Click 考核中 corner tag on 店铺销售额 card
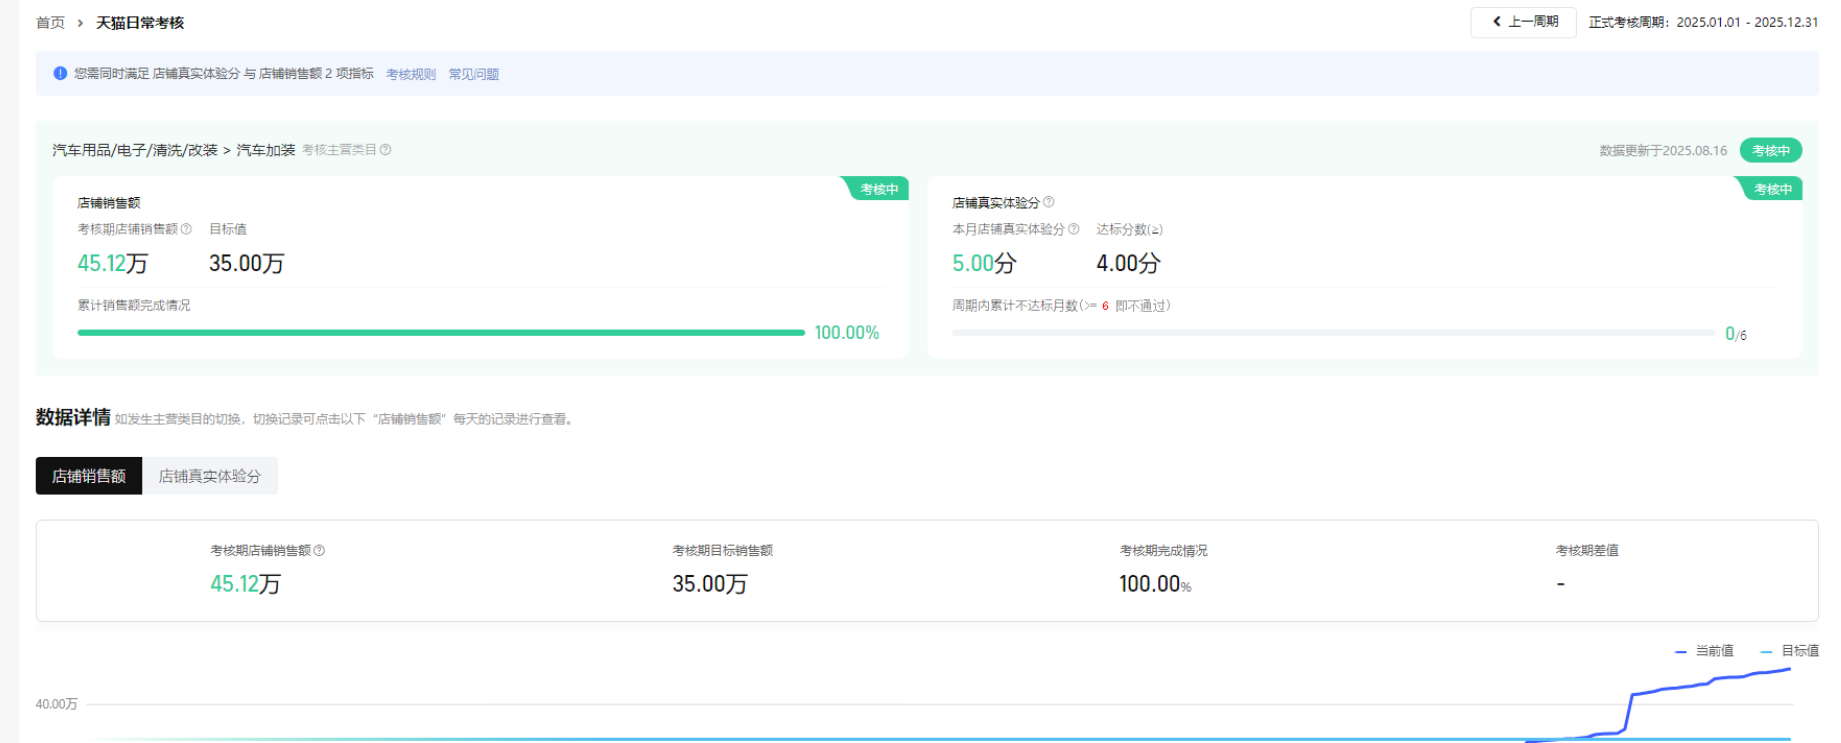The width and height of the screenshot is (1841, 743). coord(879,189)
